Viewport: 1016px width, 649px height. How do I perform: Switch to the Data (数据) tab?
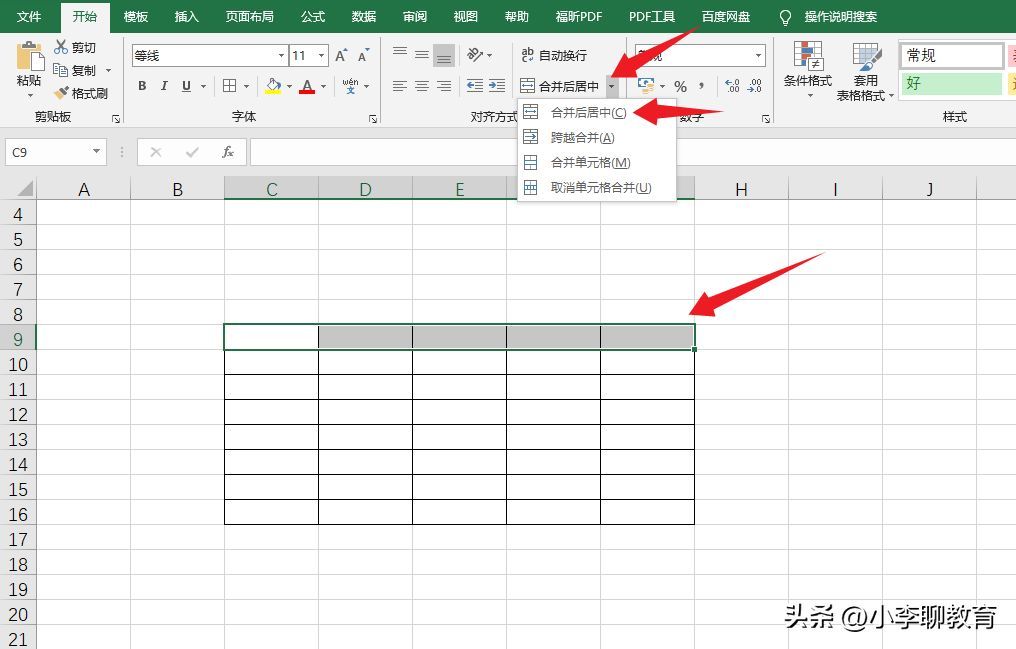point(364,17)
